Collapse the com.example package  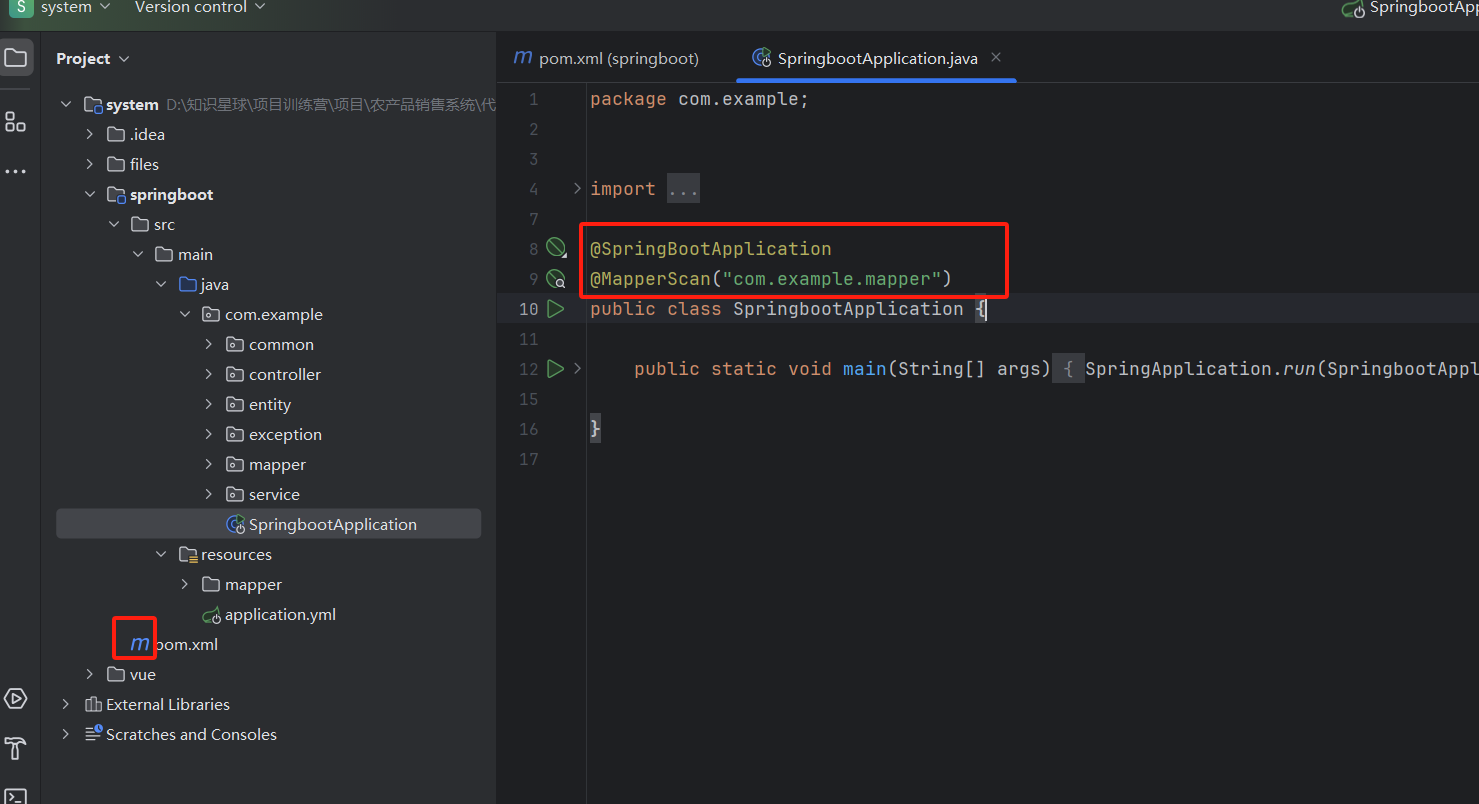click(x=185, y=314)
